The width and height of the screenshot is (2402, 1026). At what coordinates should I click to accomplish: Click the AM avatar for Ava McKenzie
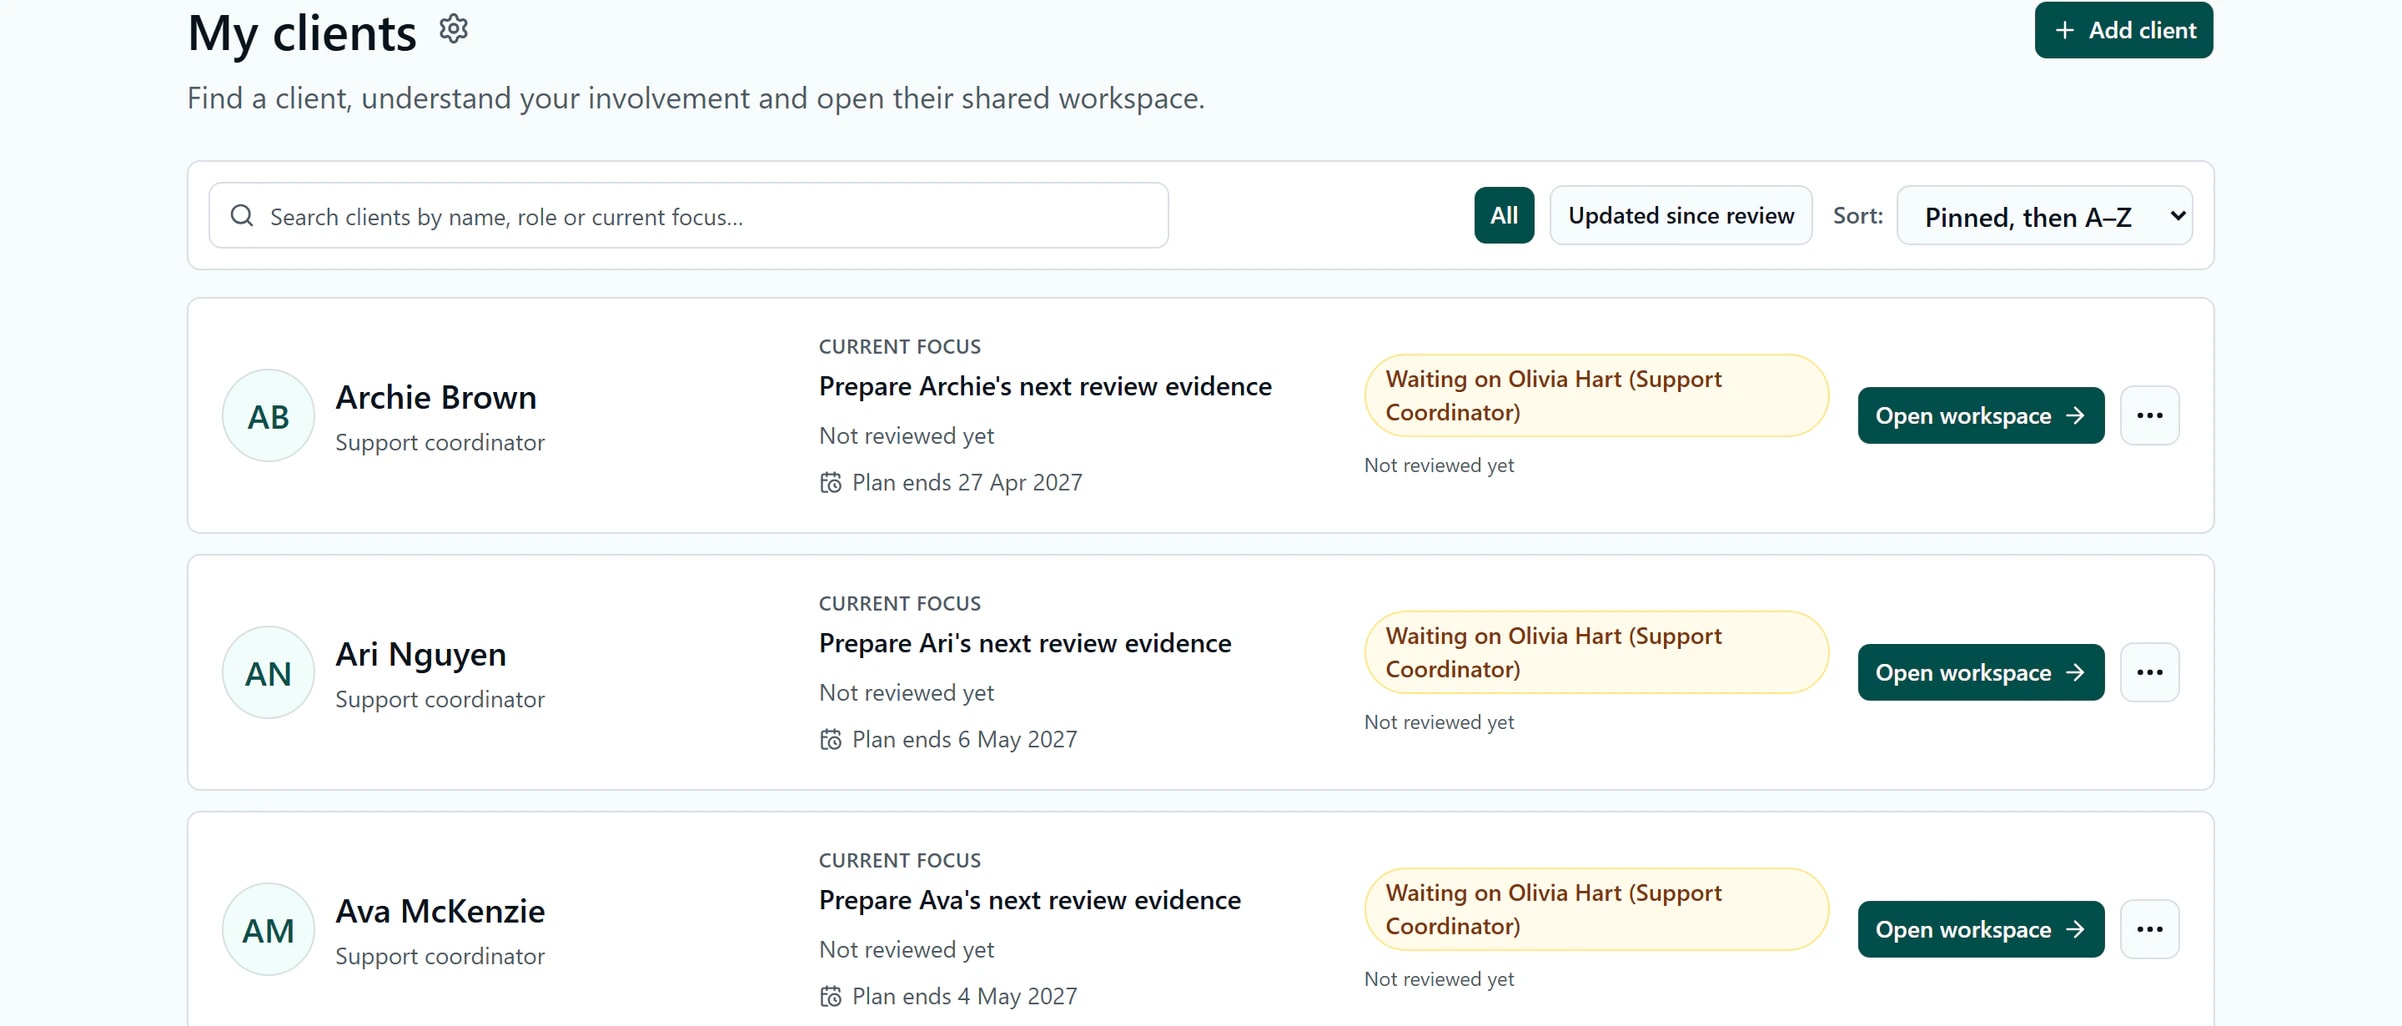tap(268, 929)
